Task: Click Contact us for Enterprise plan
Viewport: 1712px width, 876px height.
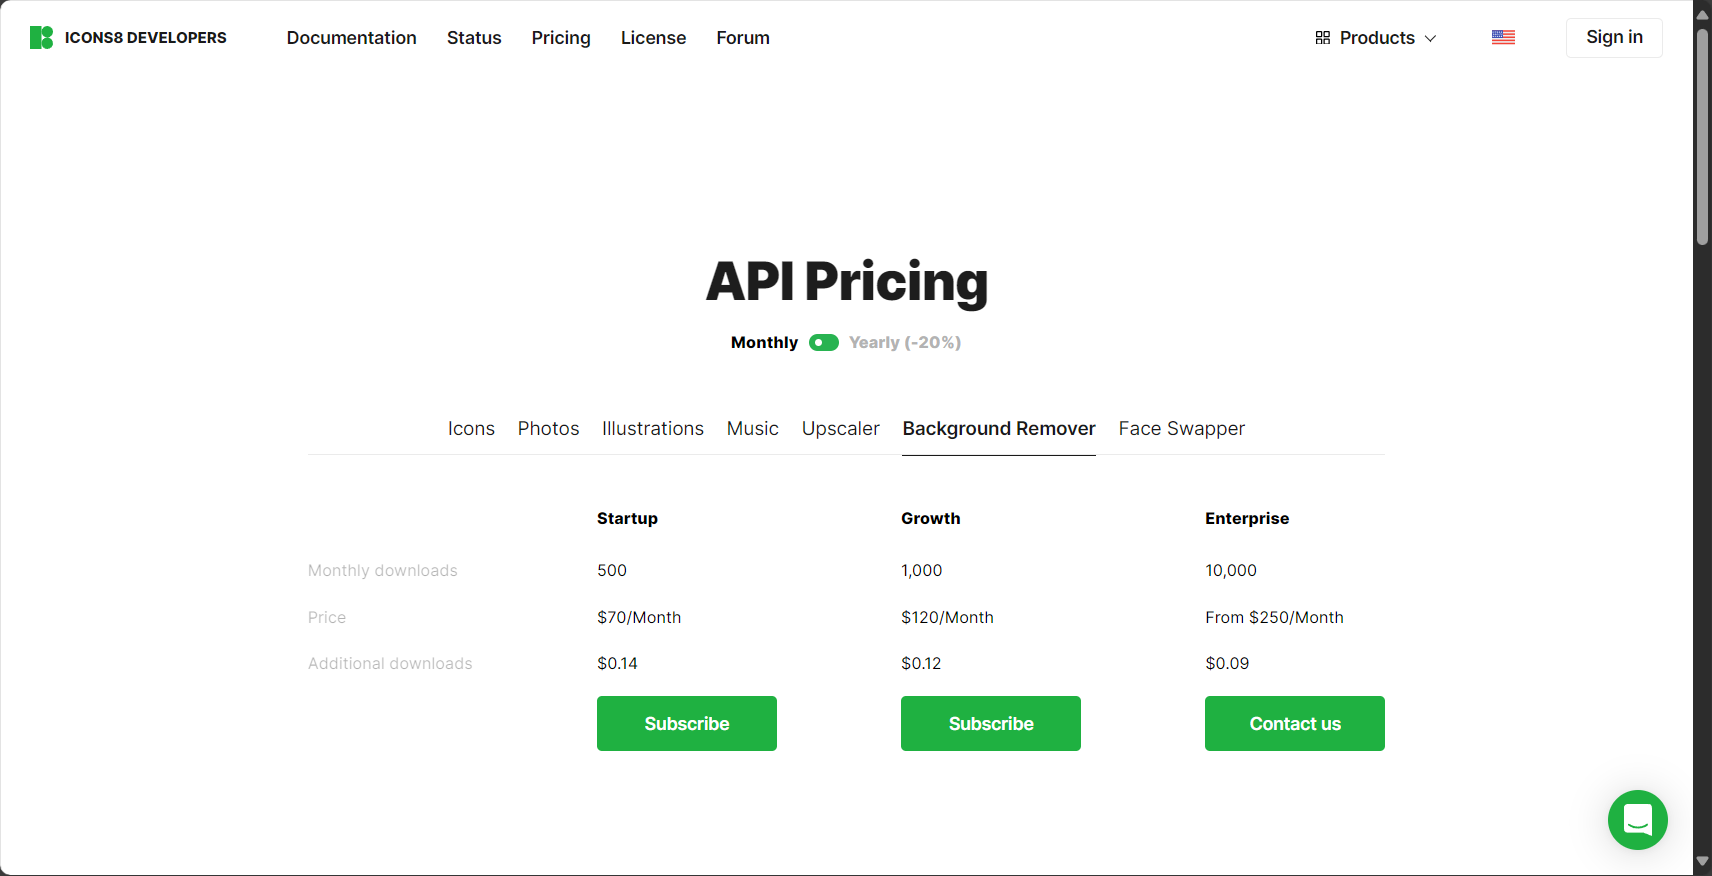Action: (1295, 724)
